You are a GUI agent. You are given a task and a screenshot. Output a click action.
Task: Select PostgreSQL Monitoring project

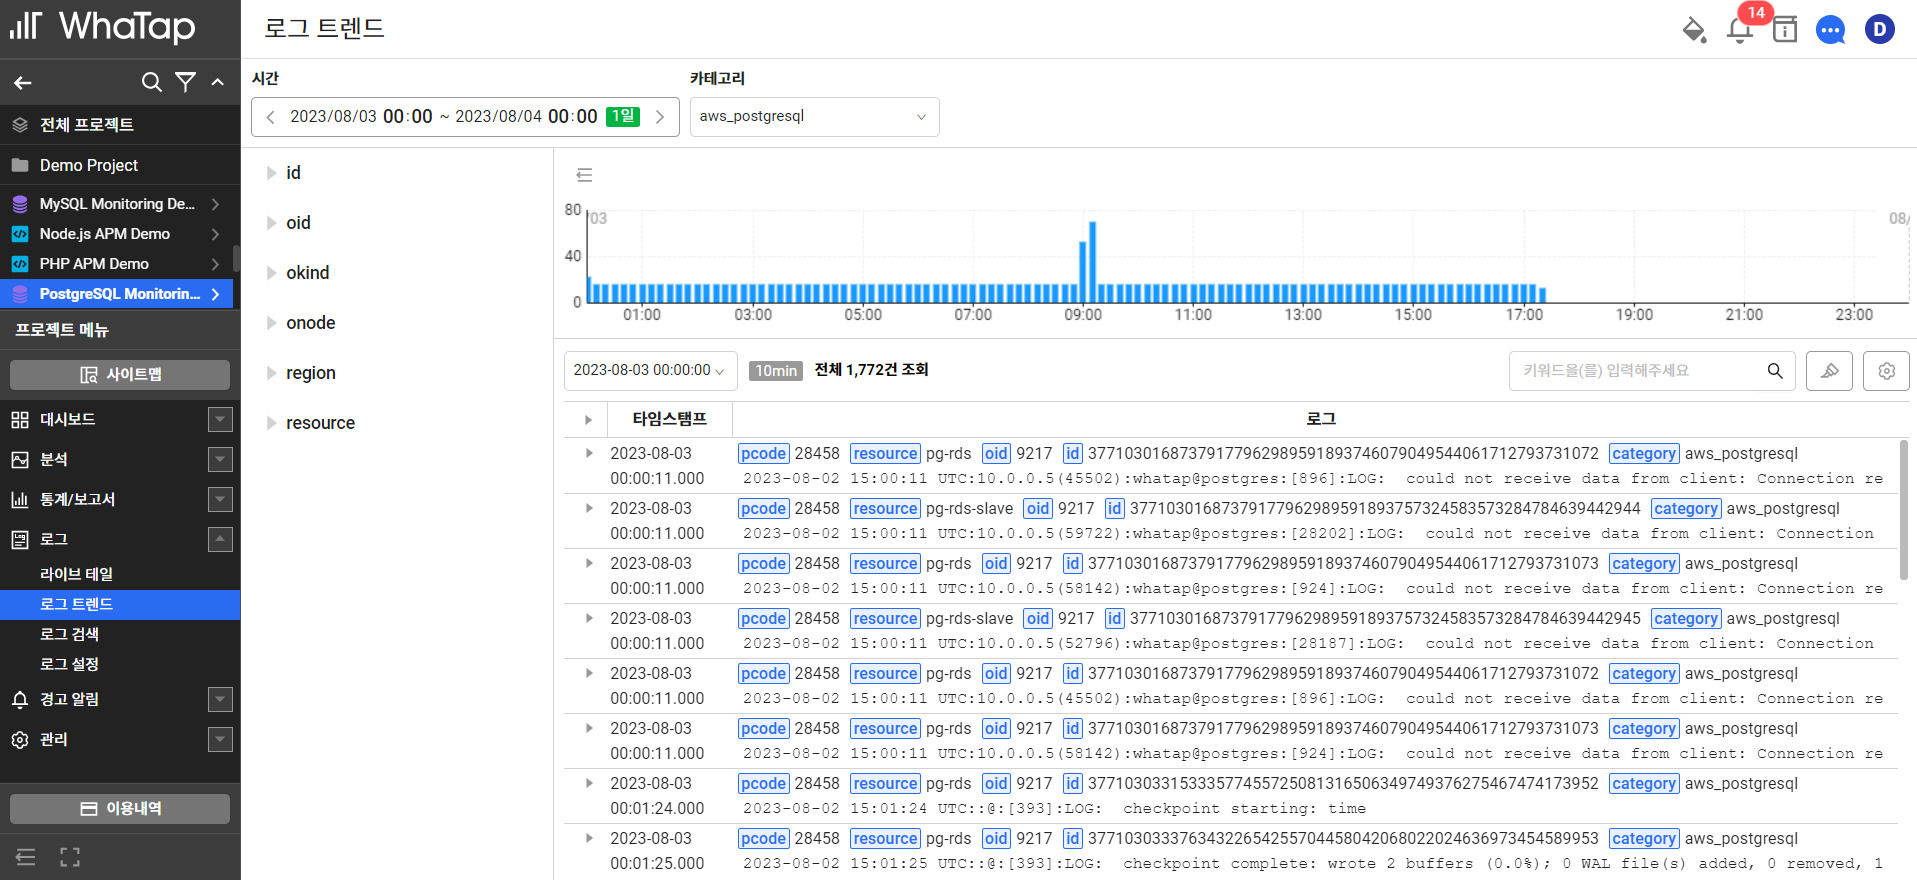[x=116, y=294]
